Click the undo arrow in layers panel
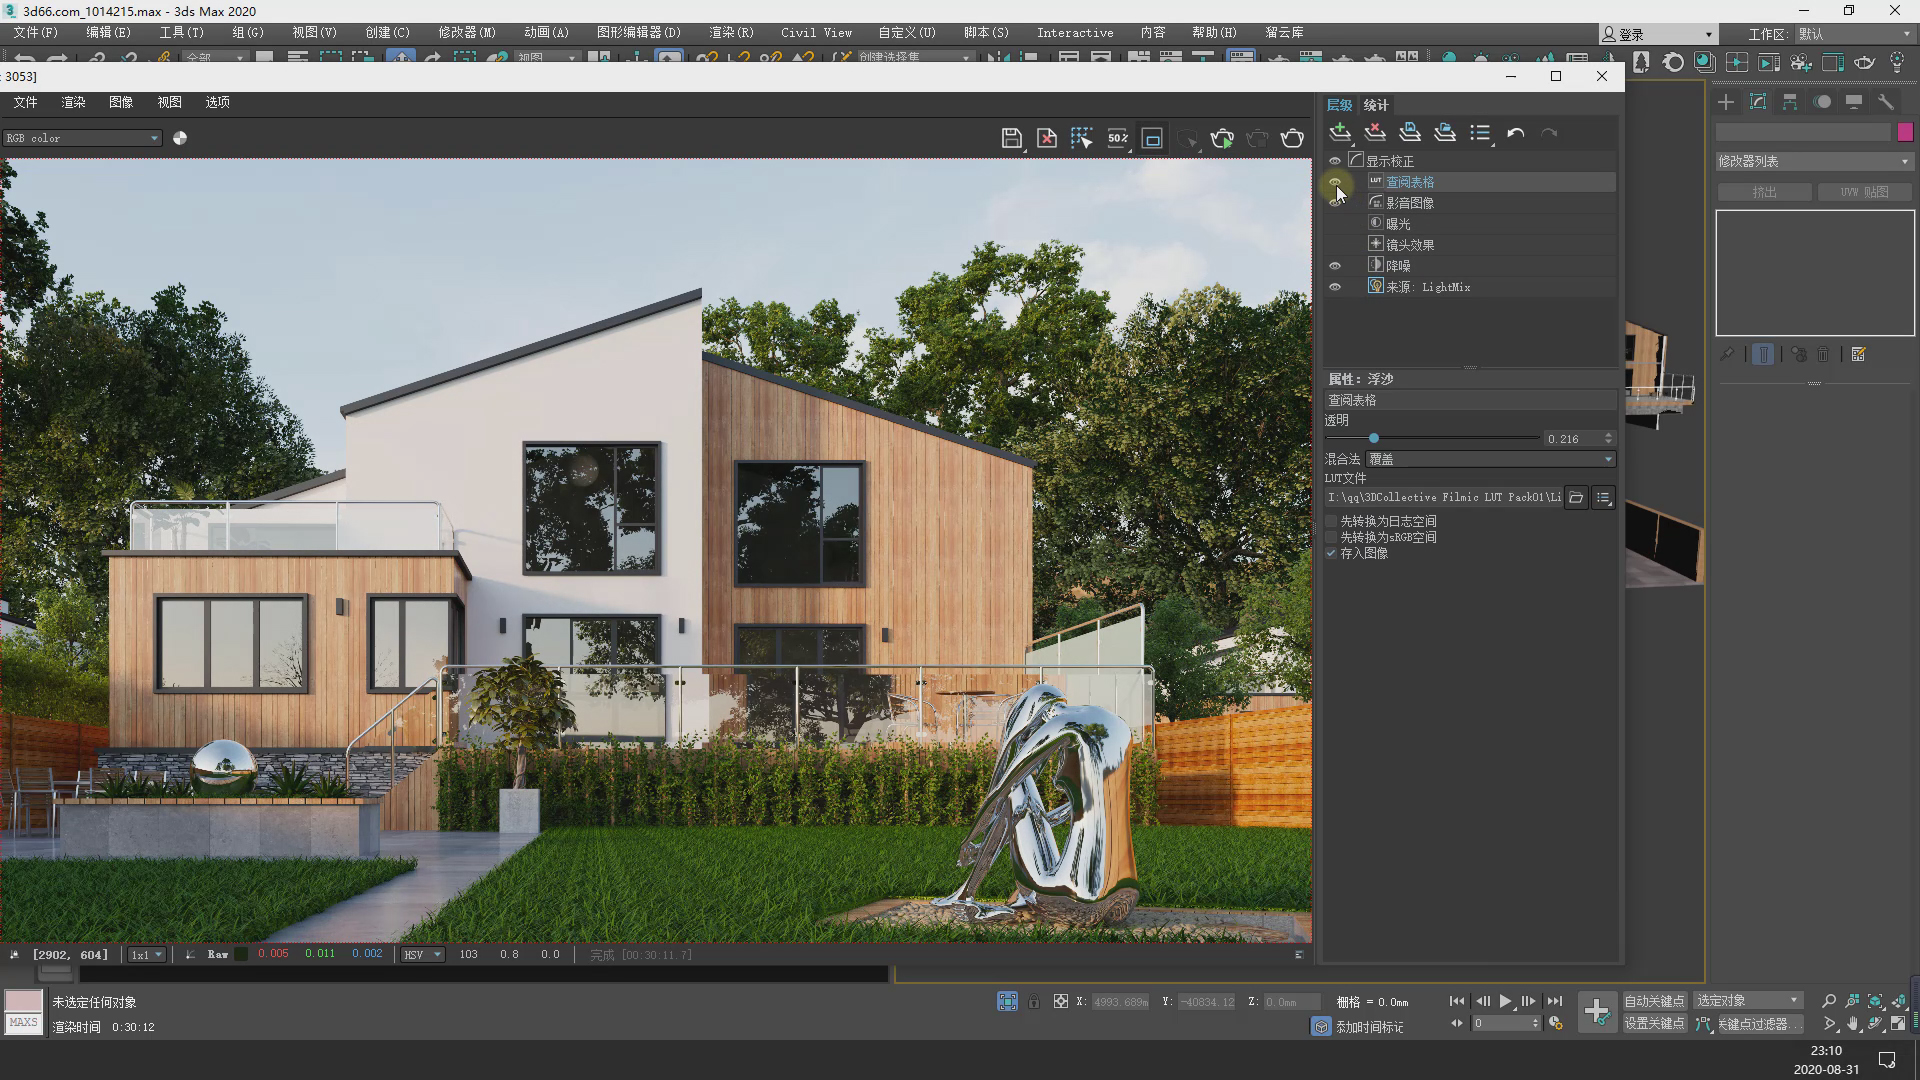Screen dimensions: 1920x1080 pos(1515,133)
